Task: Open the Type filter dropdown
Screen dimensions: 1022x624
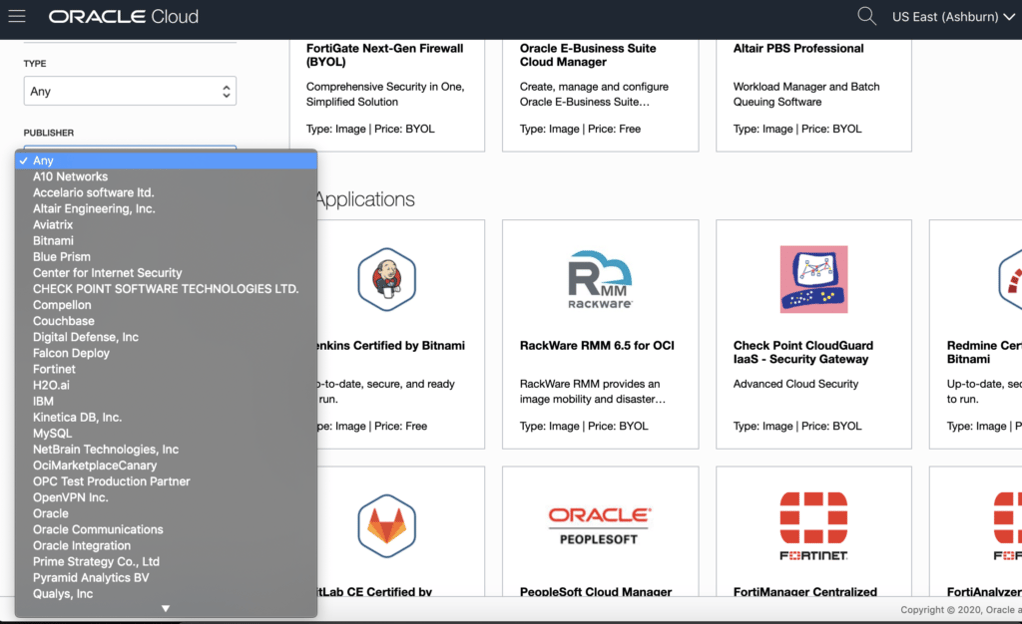Action: tap(130, 91)
